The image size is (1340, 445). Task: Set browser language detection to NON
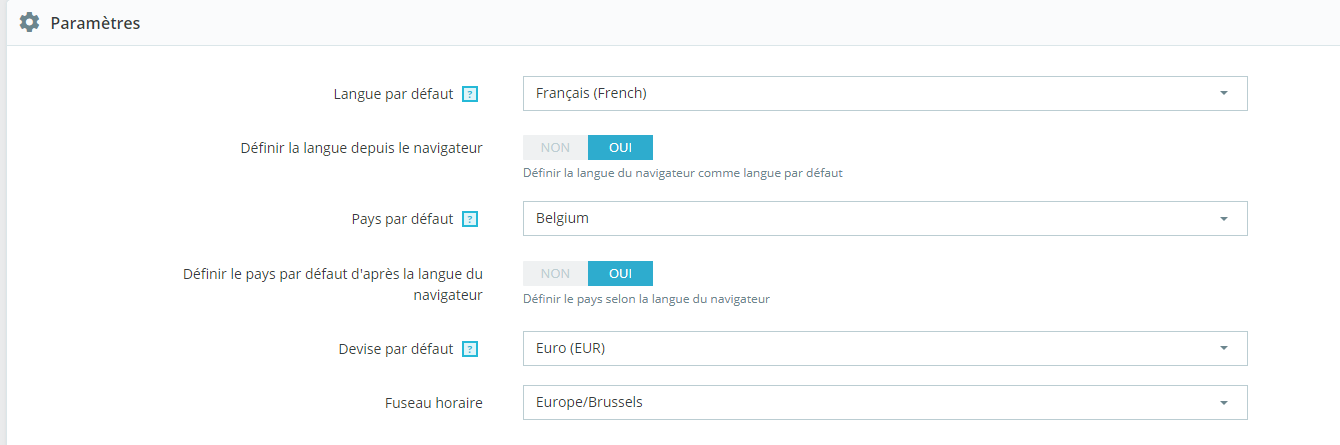pyautogui.click(x=555, y=147)
